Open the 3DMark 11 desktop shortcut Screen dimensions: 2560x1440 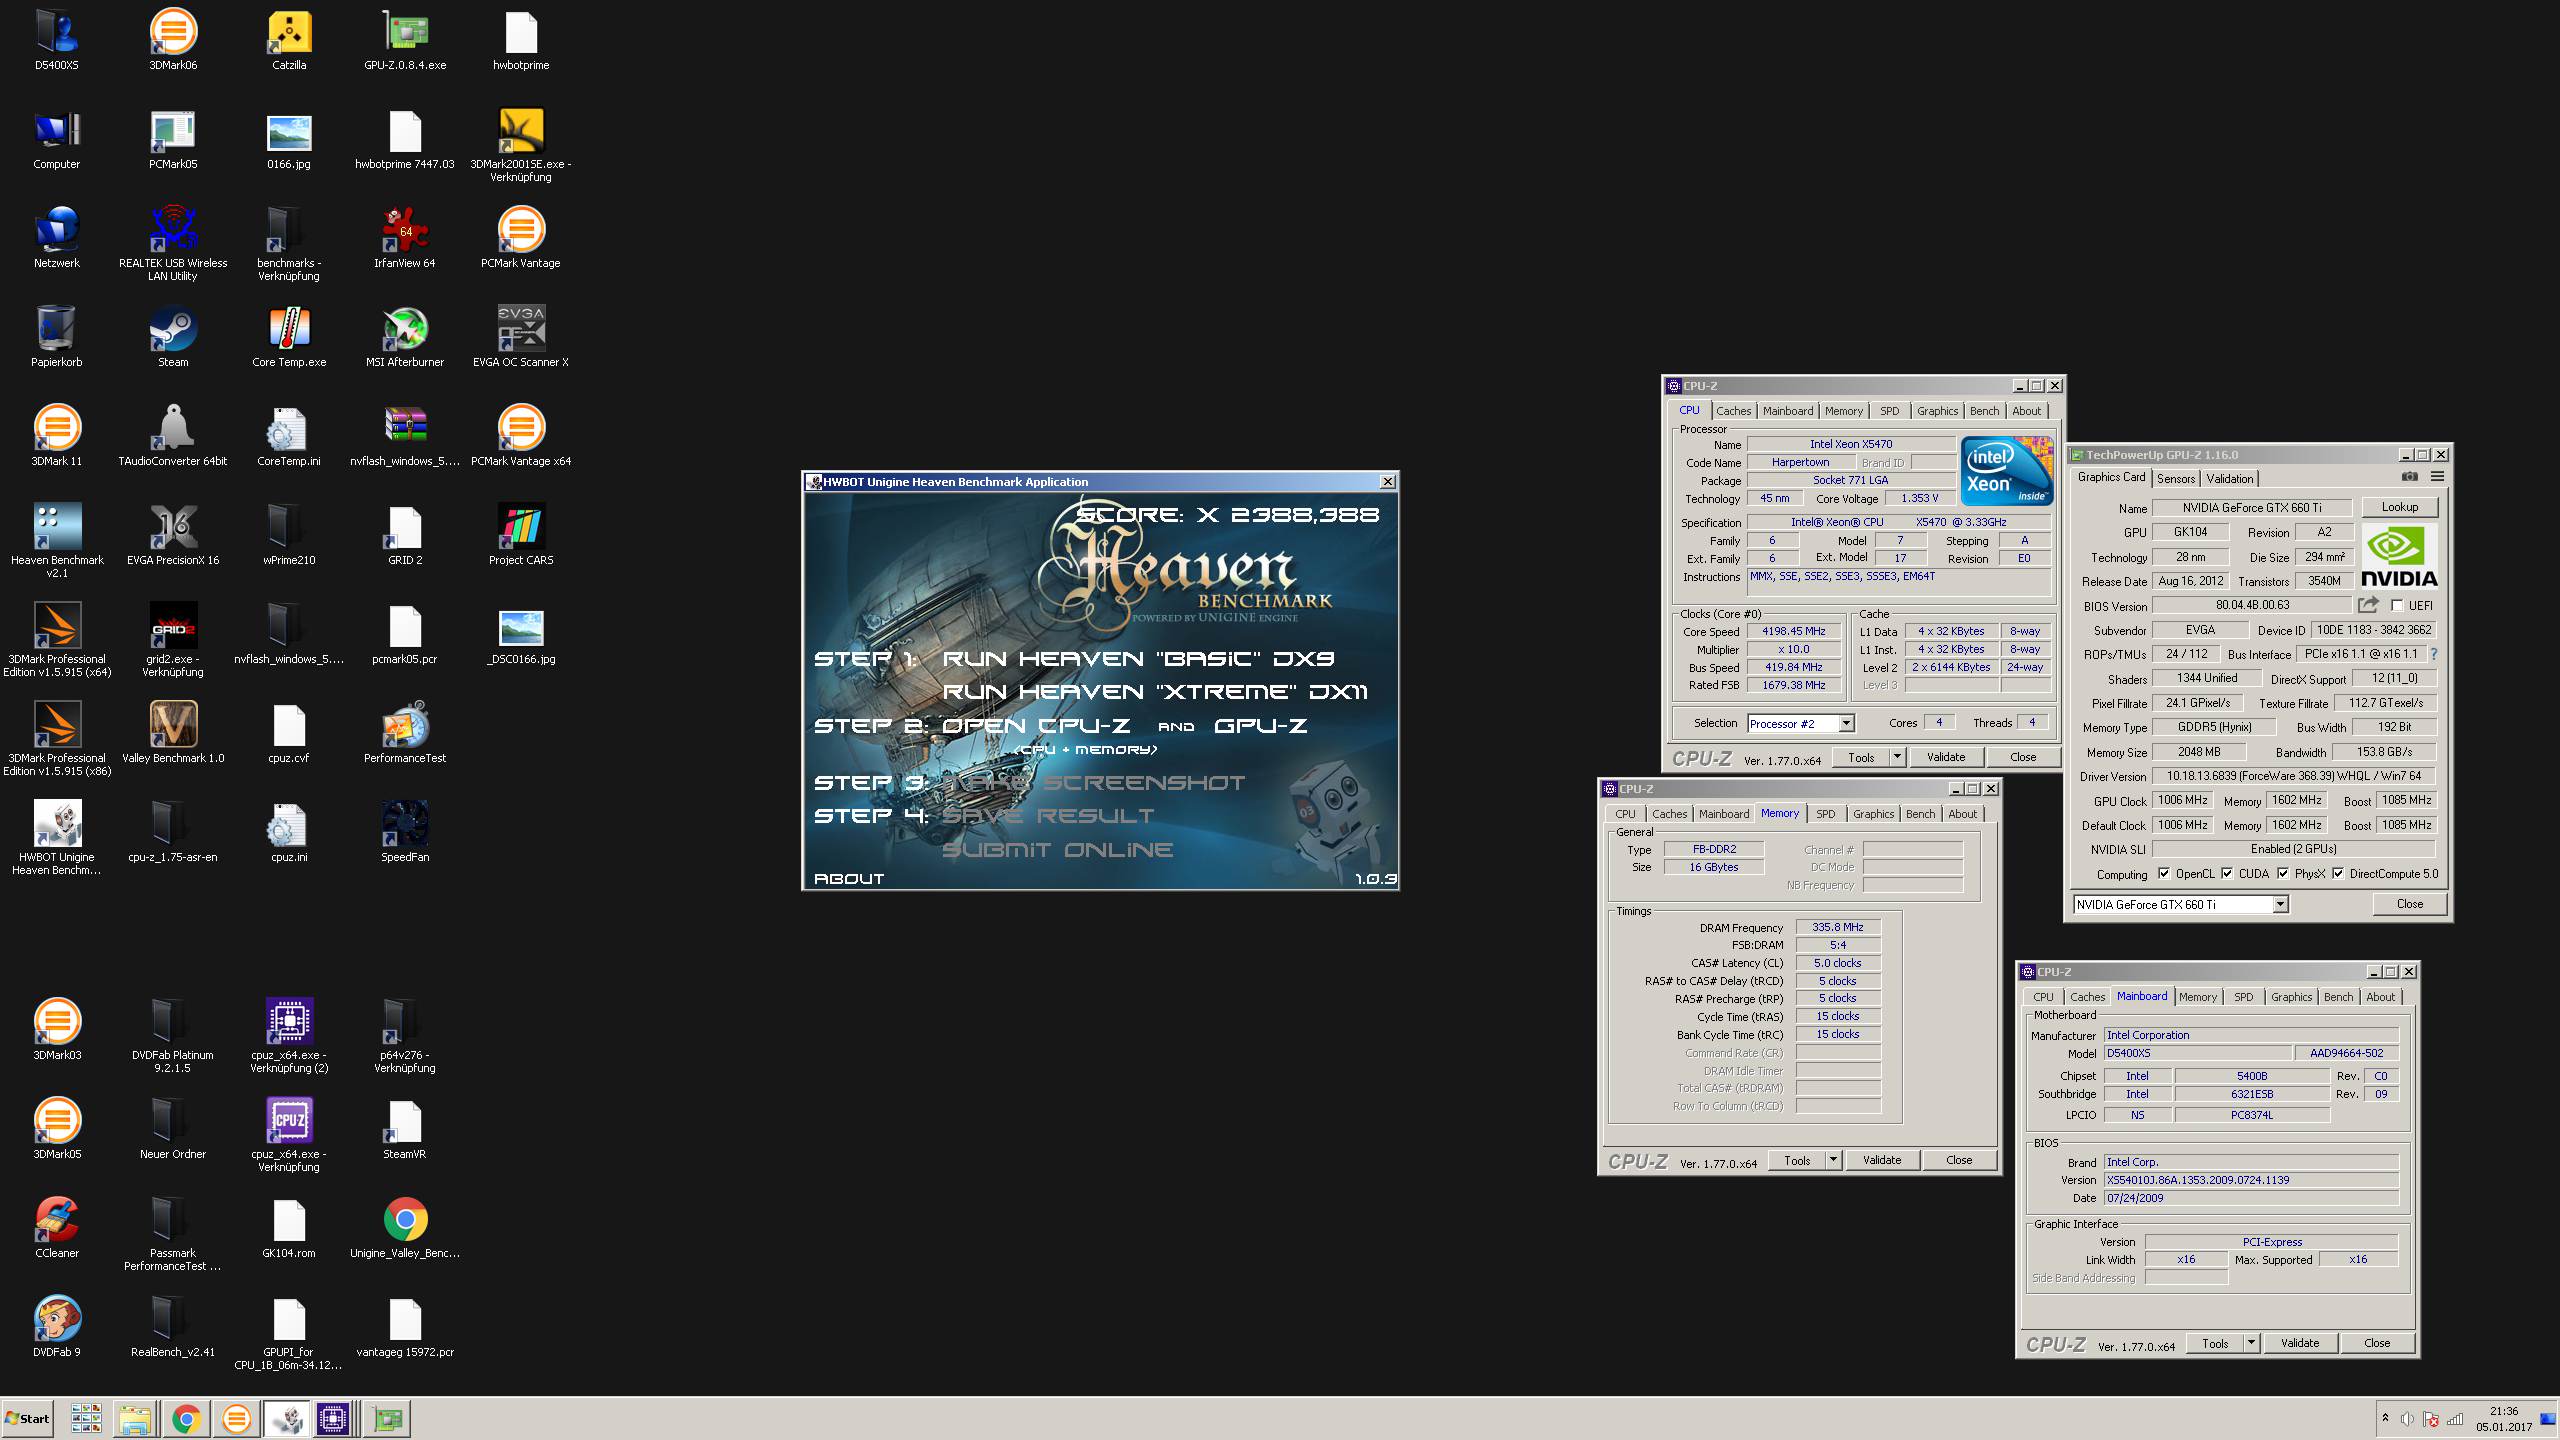coord(57,436)
